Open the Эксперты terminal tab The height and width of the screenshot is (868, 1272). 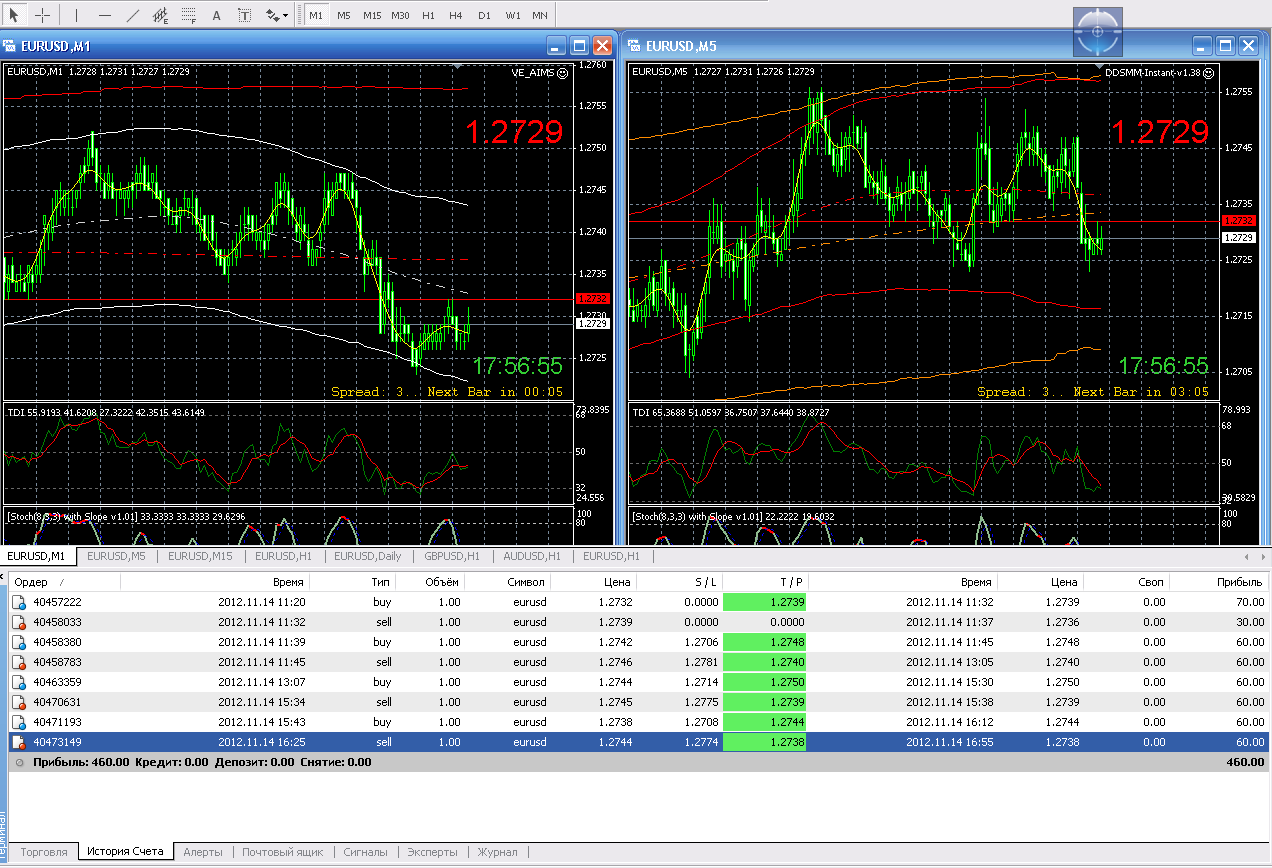click(x=432, y=852)
